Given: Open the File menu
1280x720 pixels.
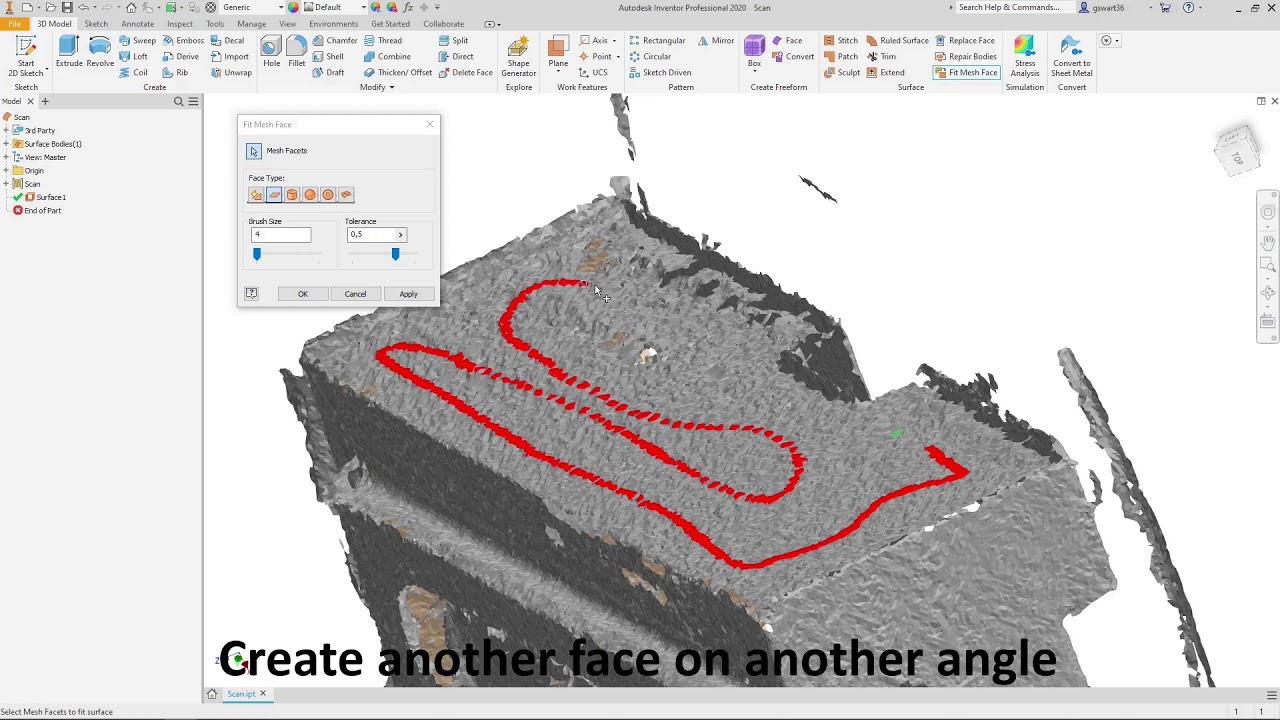Looking at the screenshot, I should tap(15, 24).
